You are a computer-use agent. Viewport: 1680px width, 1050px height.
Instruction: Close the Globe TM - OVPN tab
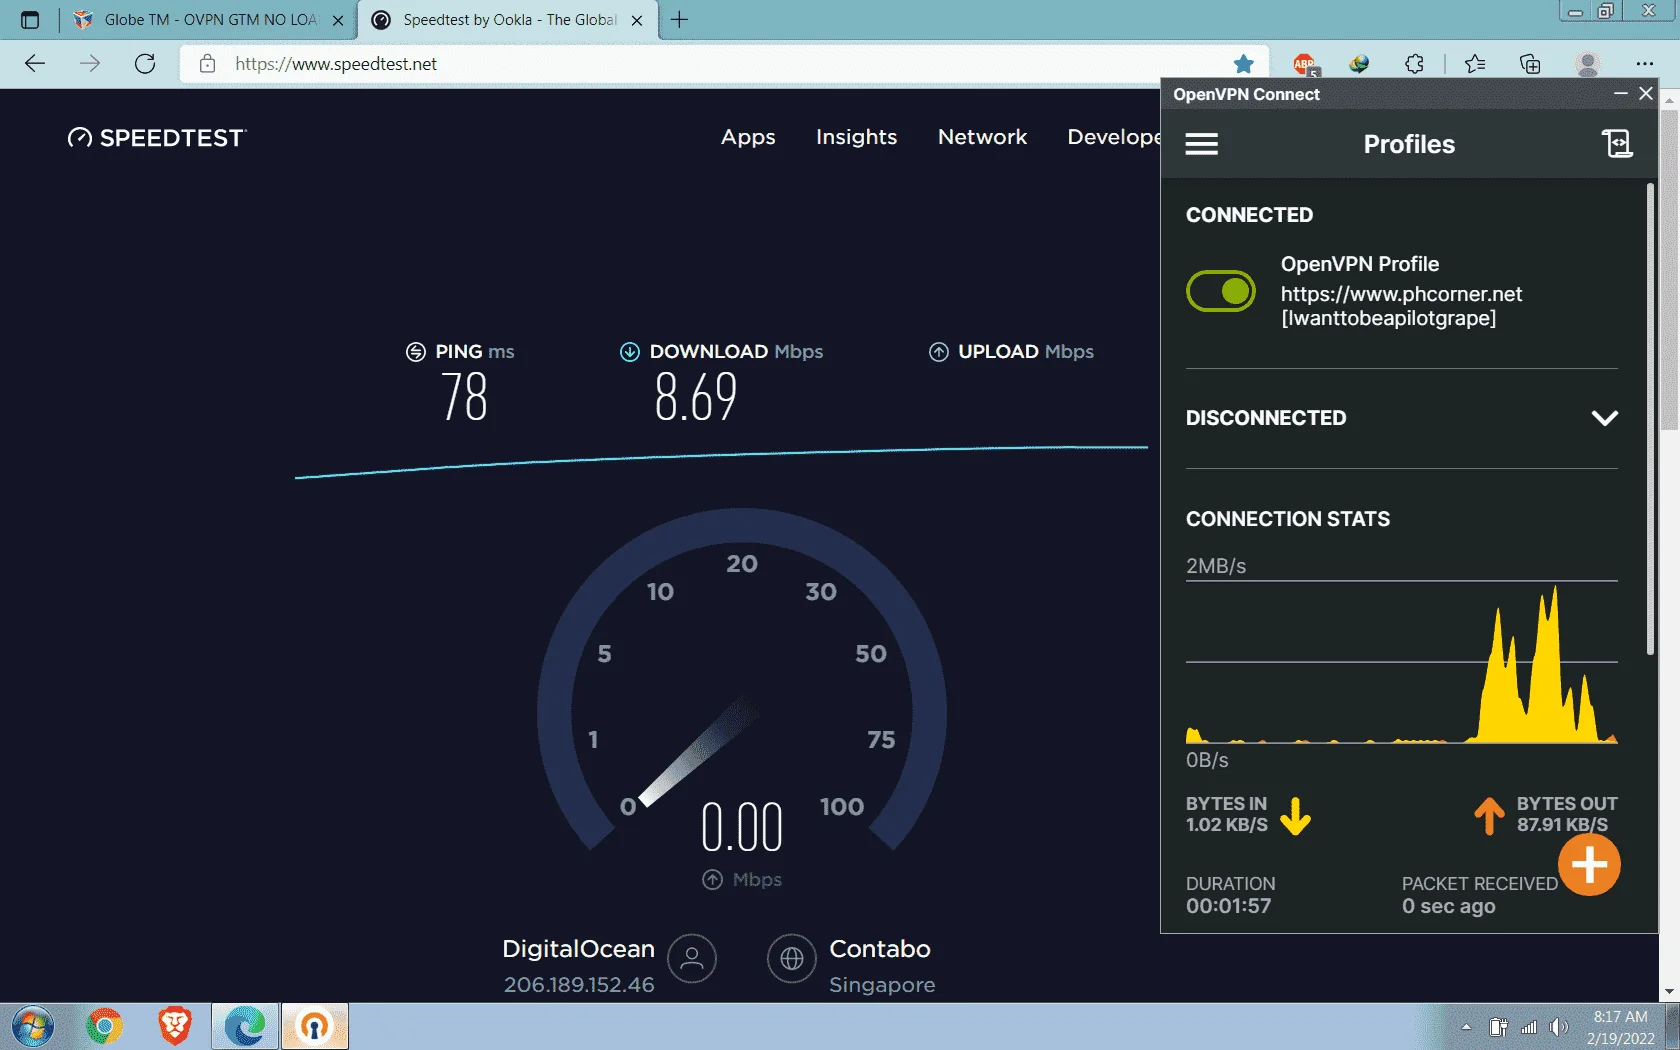[338, 20]
